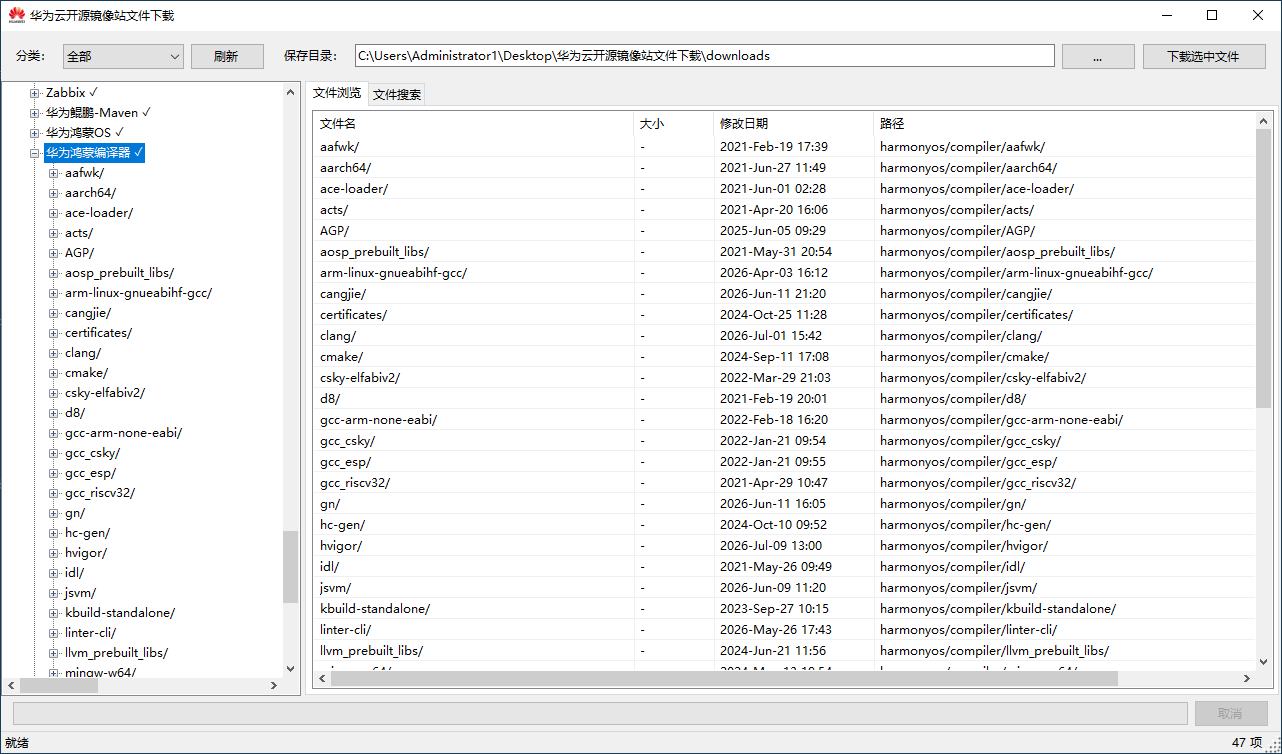Select kbuild-standalone/ in the tree
The image size is (1282, 754).
point(120,613)
